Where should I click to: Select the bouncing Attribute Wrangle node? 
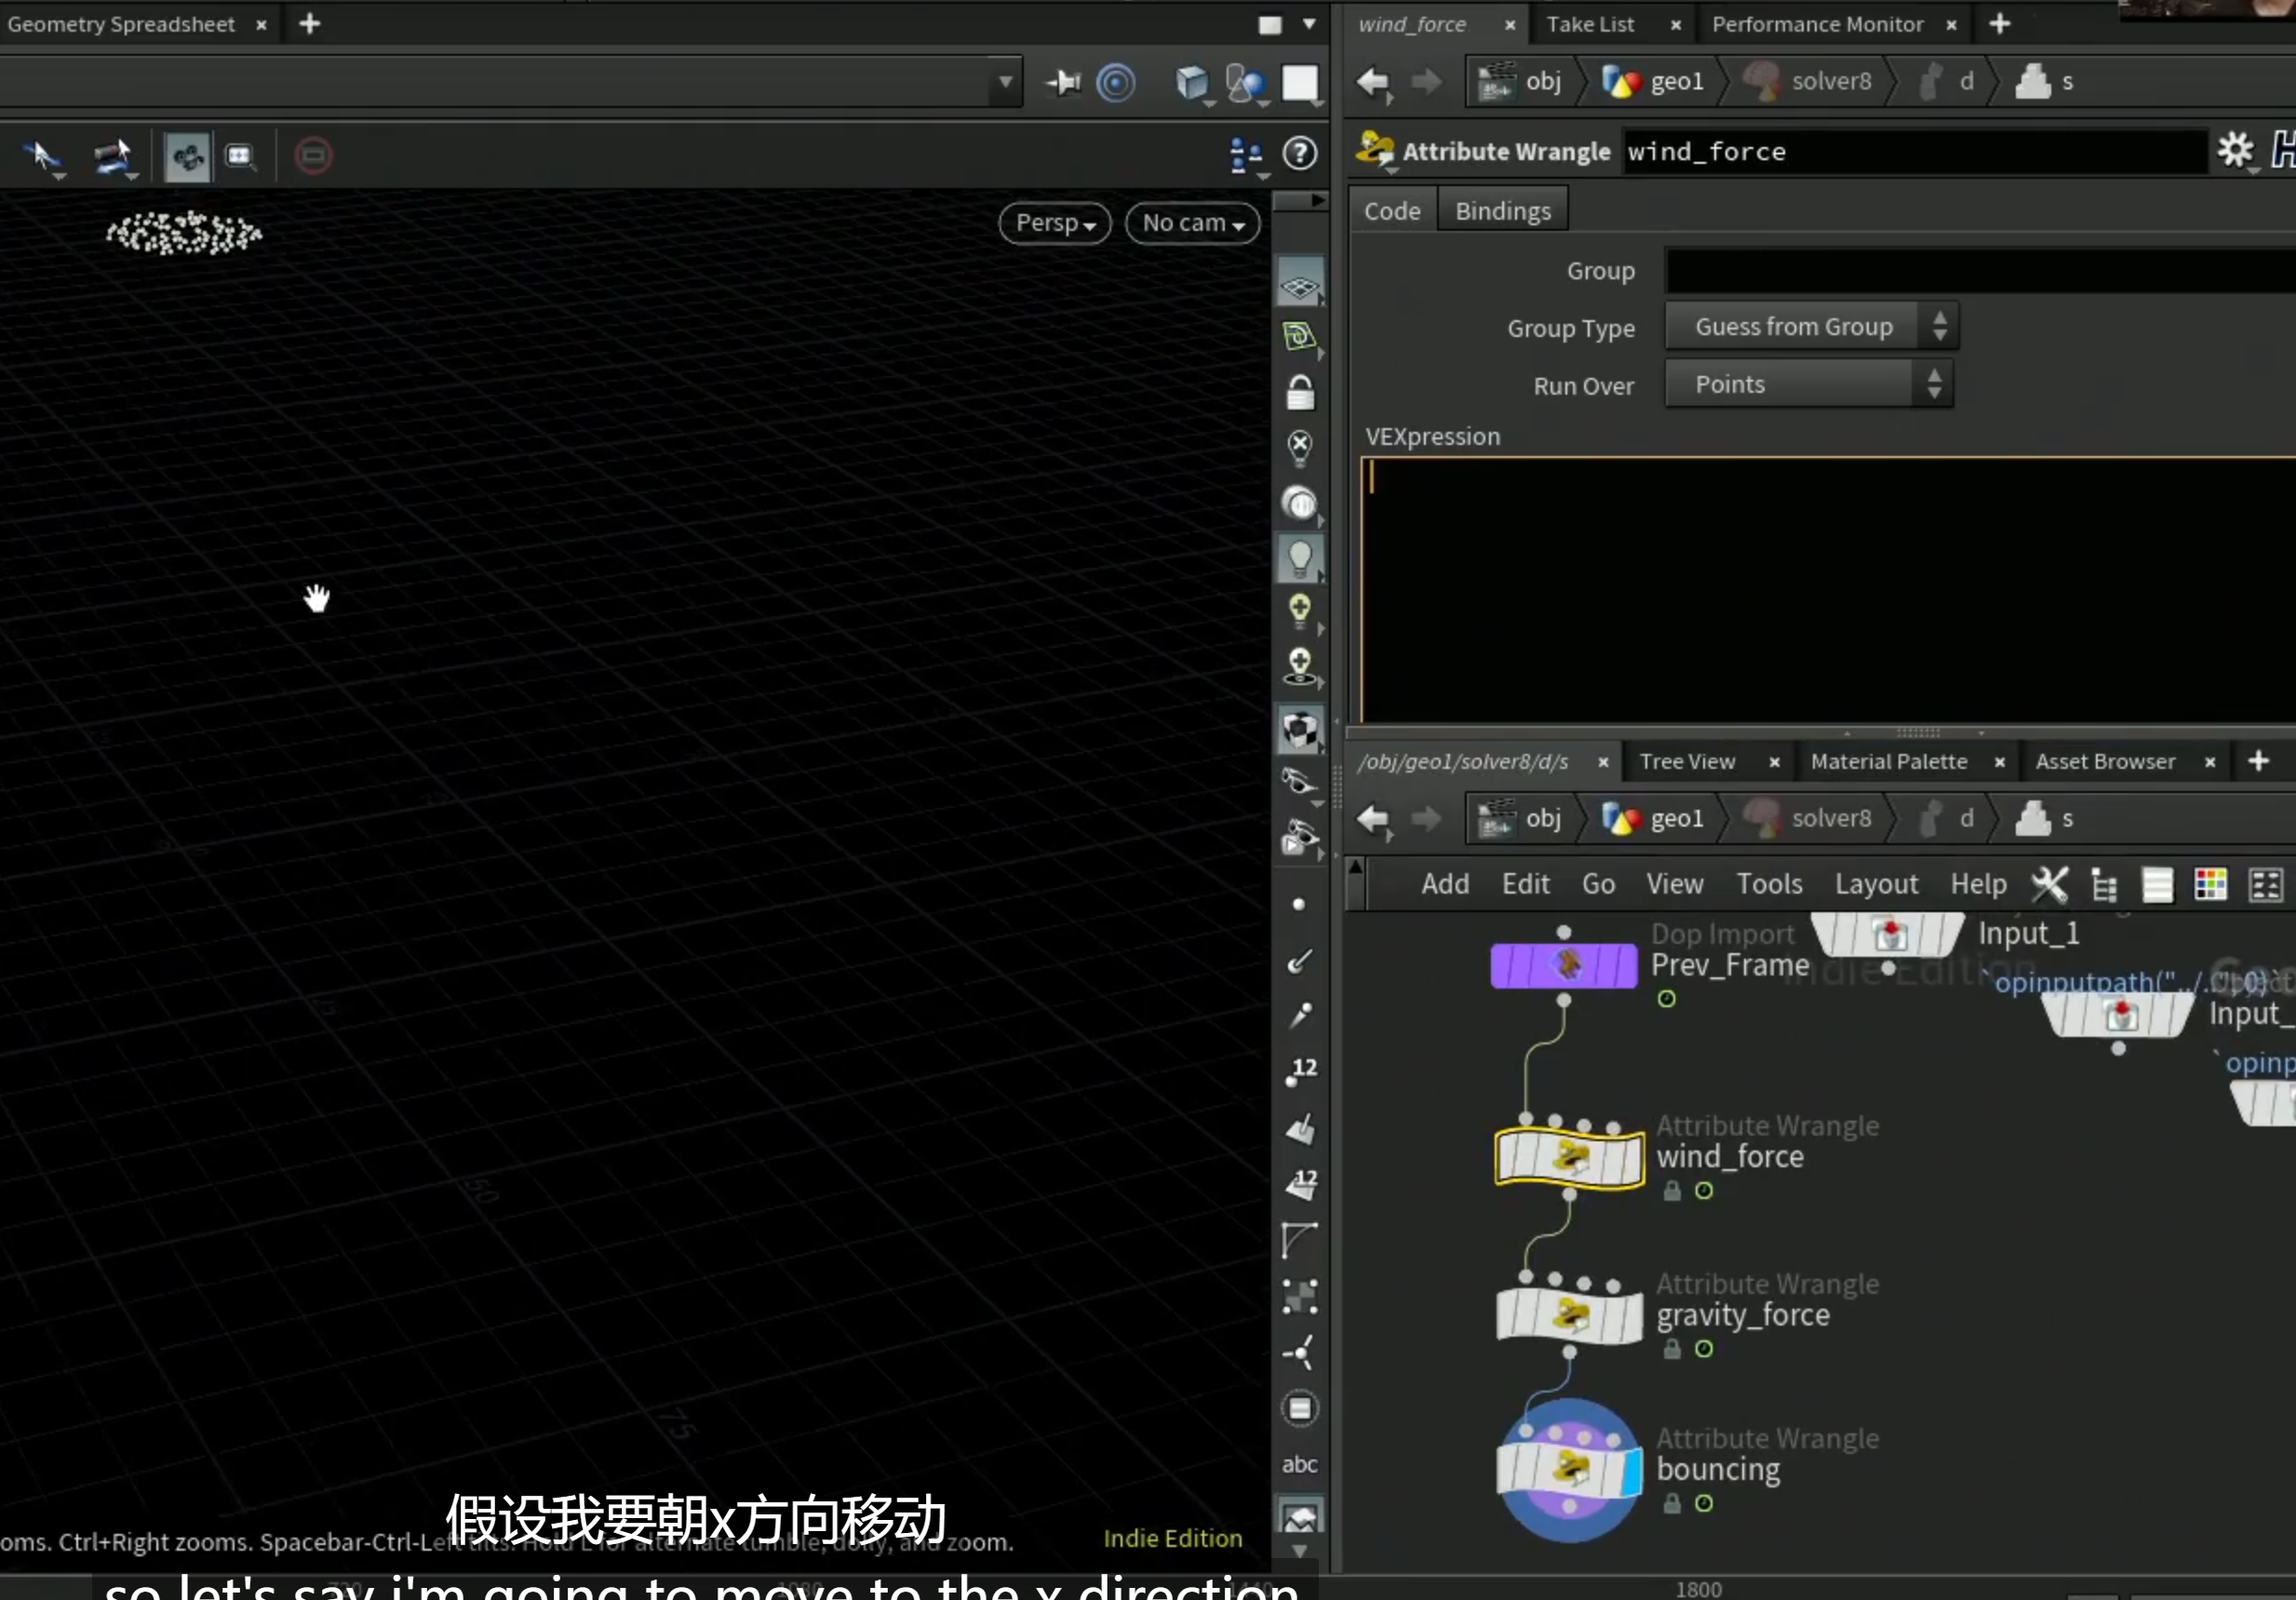1569,1469
